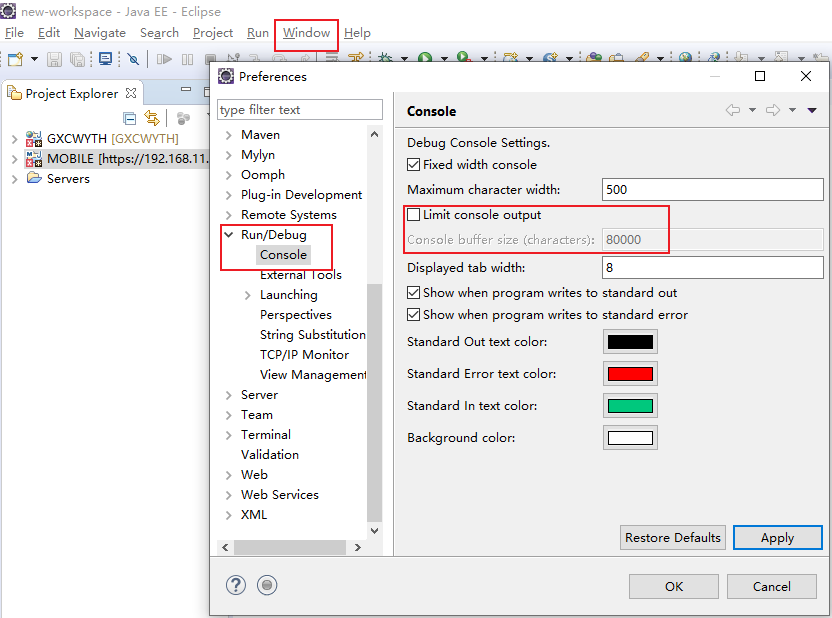The image size is (832, 618).
Task: Click the type filter text field
Action: 300,110
